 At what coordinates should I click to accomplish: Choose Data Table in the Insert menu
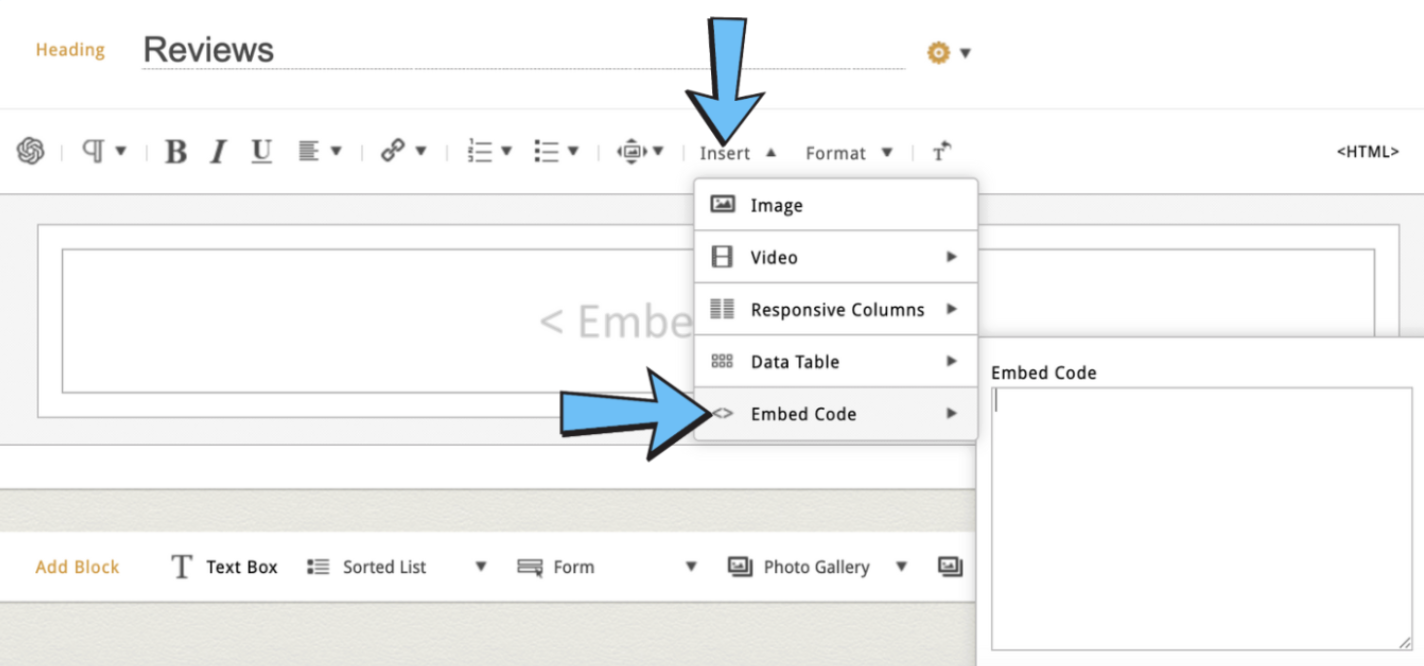(794, 362)
